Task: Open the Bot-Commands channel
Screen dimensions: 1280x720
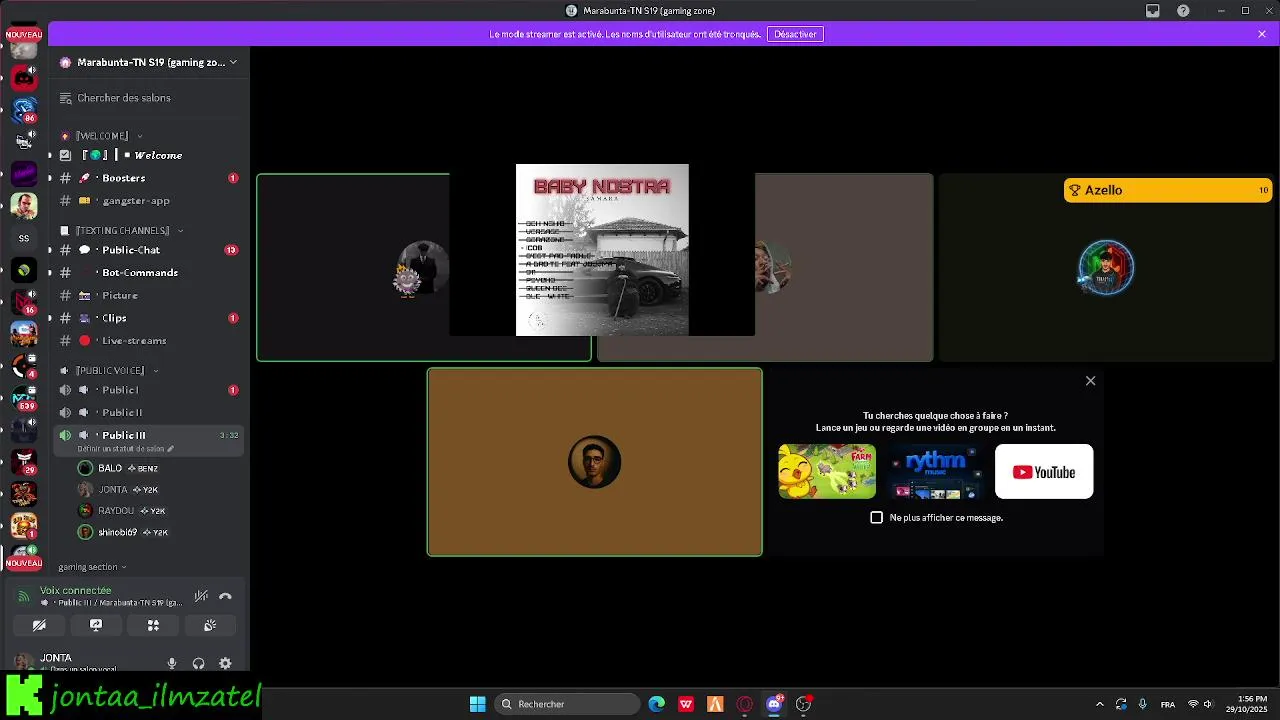Action: coord(148,273)
